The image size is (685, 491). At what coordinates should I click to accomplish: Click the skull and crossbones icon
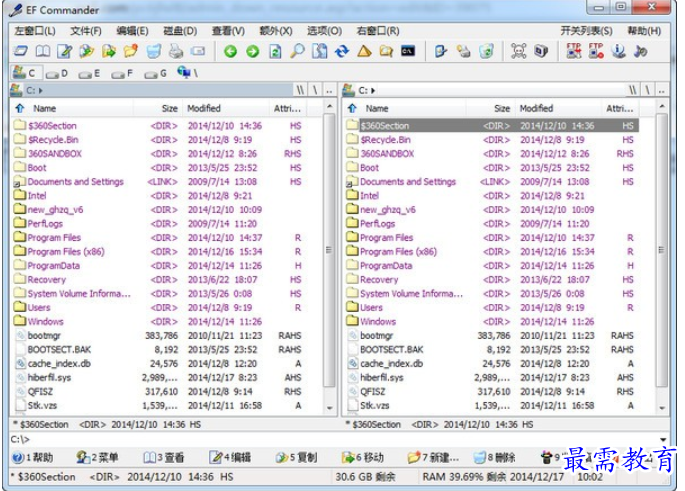click(519, 52)
